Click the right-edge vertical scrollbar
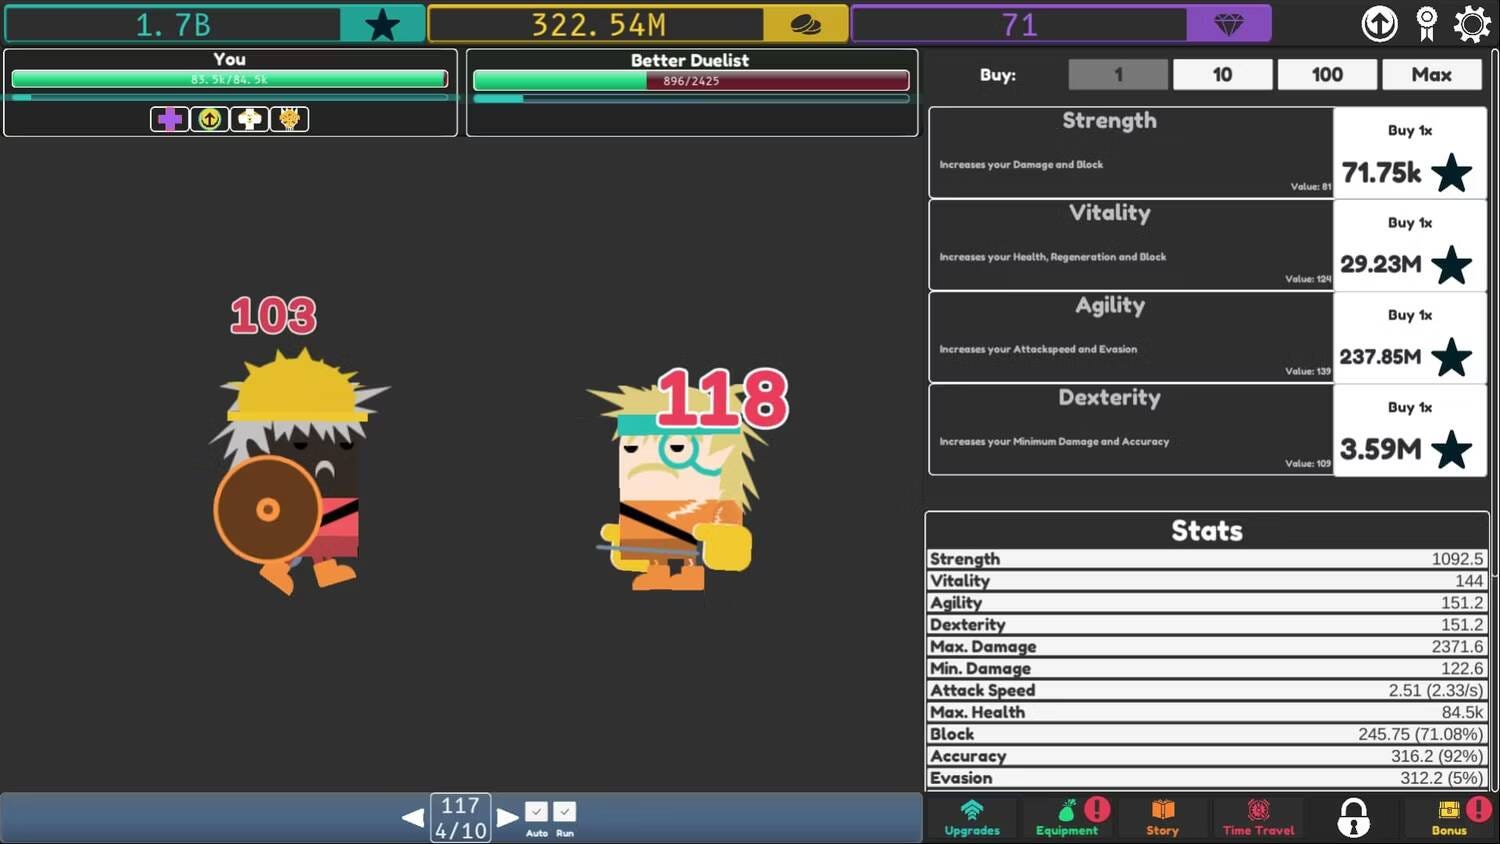The width and height of the screenshot is (1500, 844). click(x=1495, y=315)
